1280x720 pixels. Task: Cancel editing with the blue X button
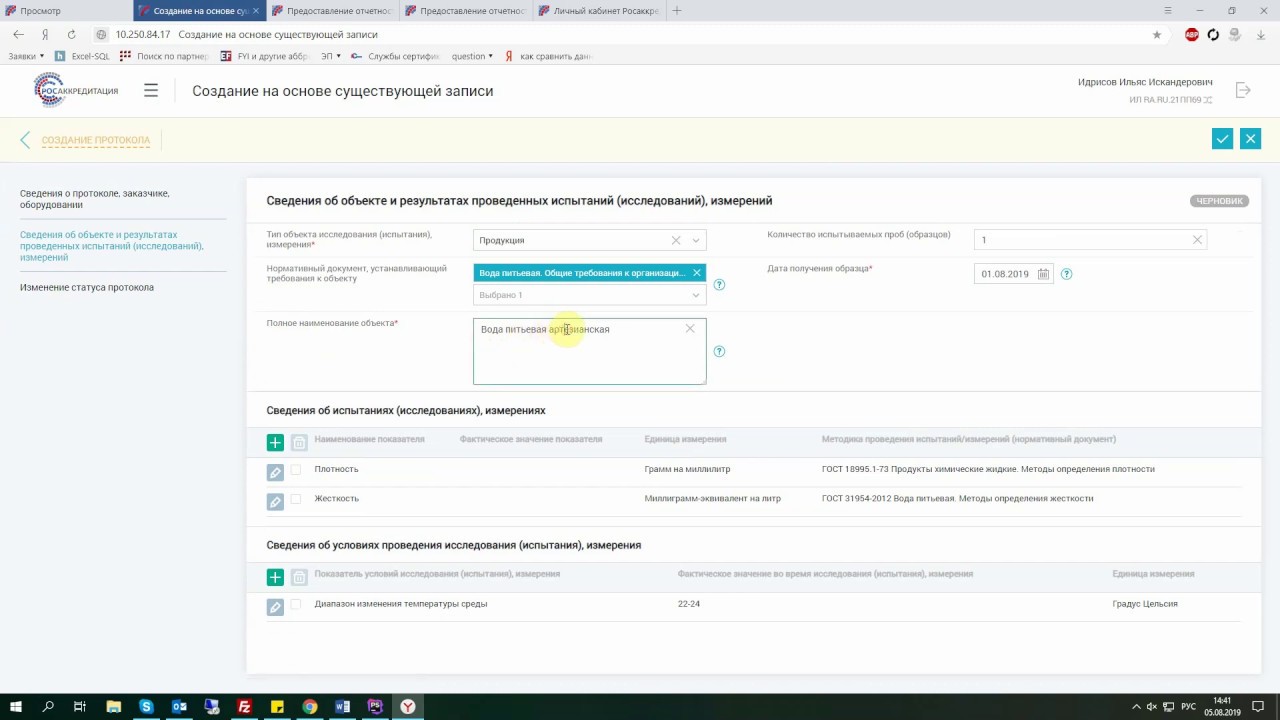coord(1250,139)
